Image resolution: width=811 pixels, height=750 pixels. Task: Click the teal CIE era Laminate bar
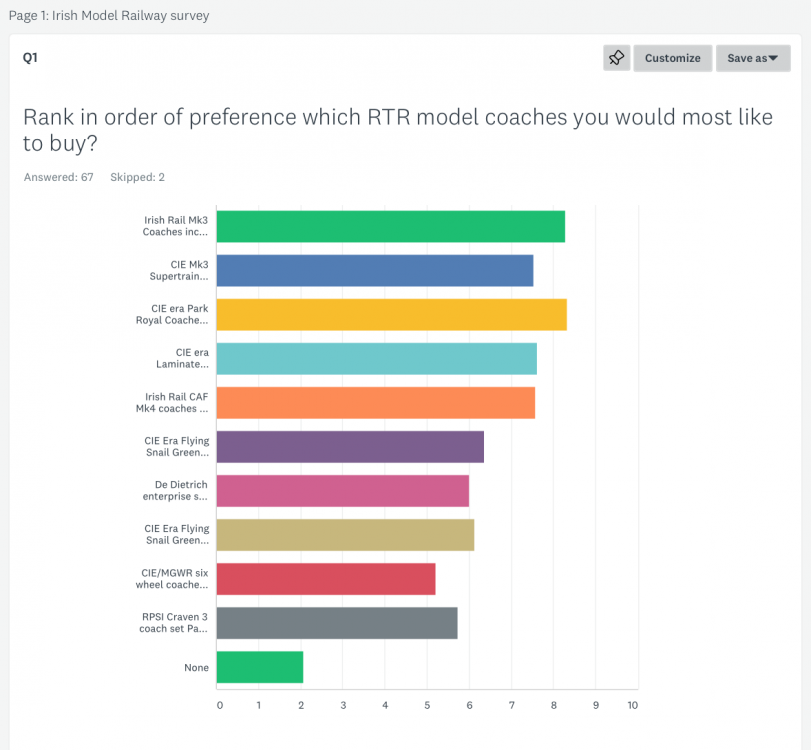click(376, 359)
